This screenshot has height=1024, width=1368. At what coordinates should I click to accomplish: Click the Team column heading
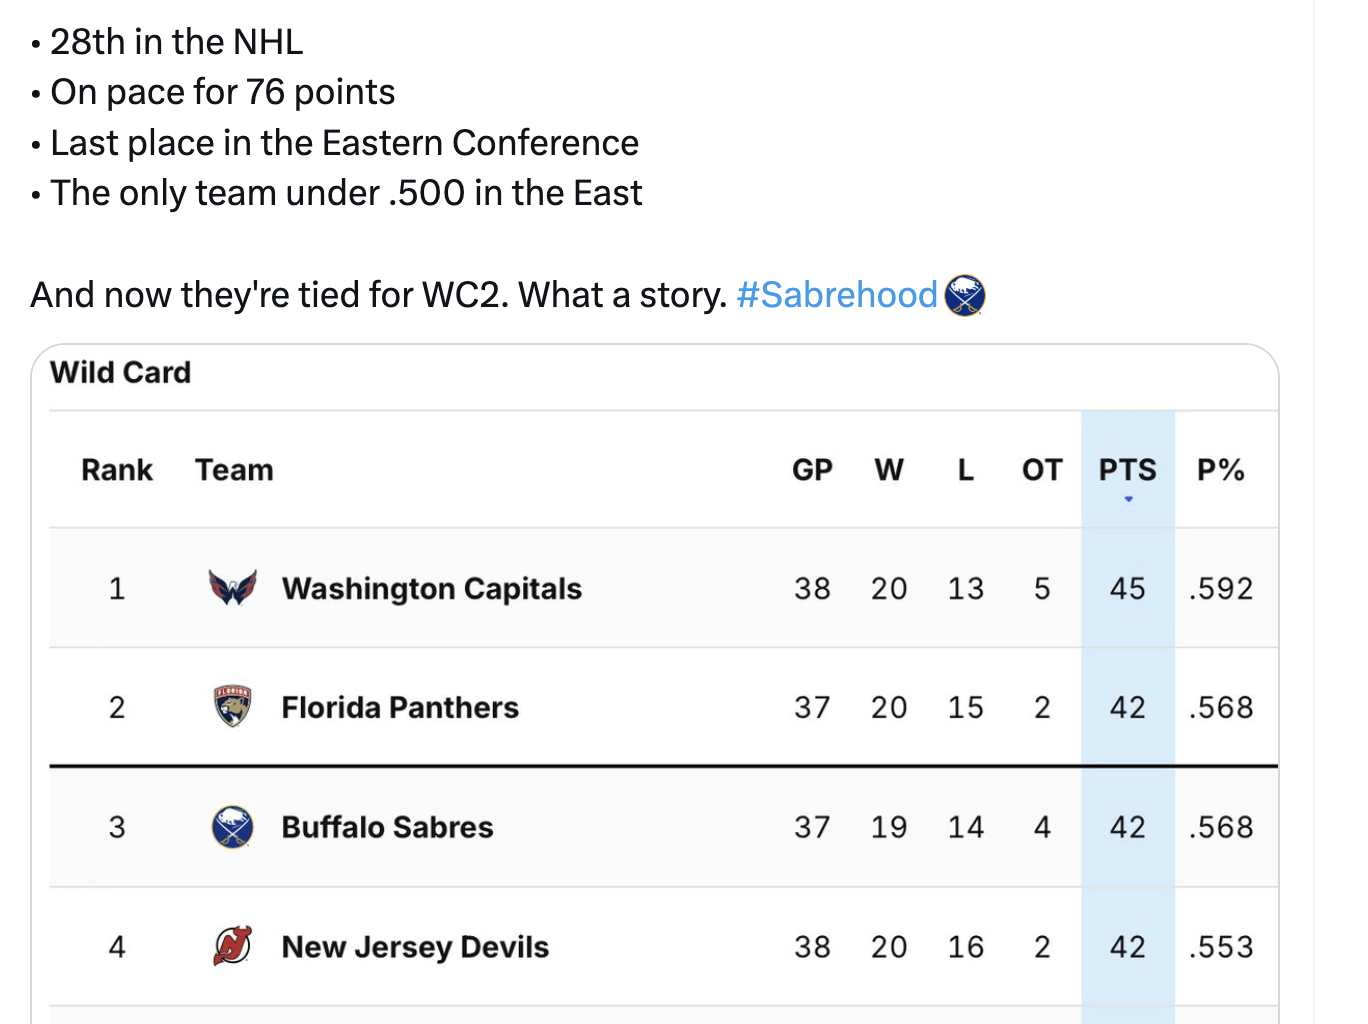coord(234,469)
